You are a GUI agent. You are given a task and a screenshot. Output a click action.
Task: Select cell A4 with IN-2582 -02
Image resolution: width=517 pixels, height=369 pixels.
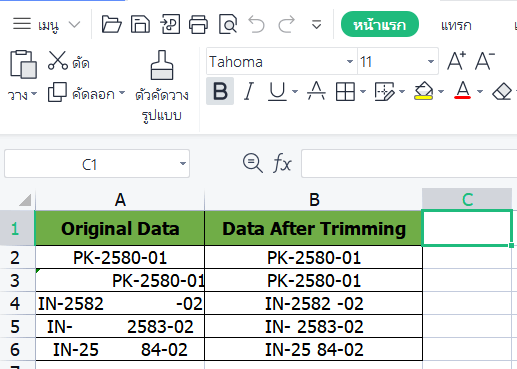tap(120, 304)
